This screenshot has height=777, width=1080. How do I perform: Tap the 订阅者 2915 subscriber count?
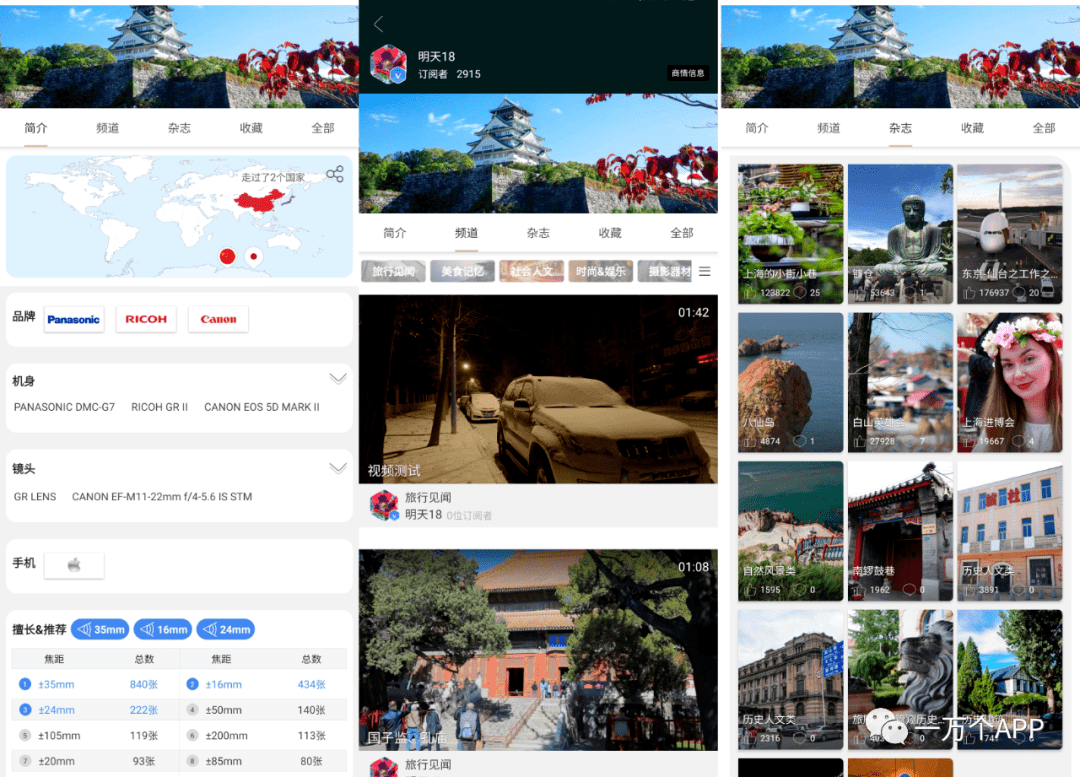click(449, 74)
